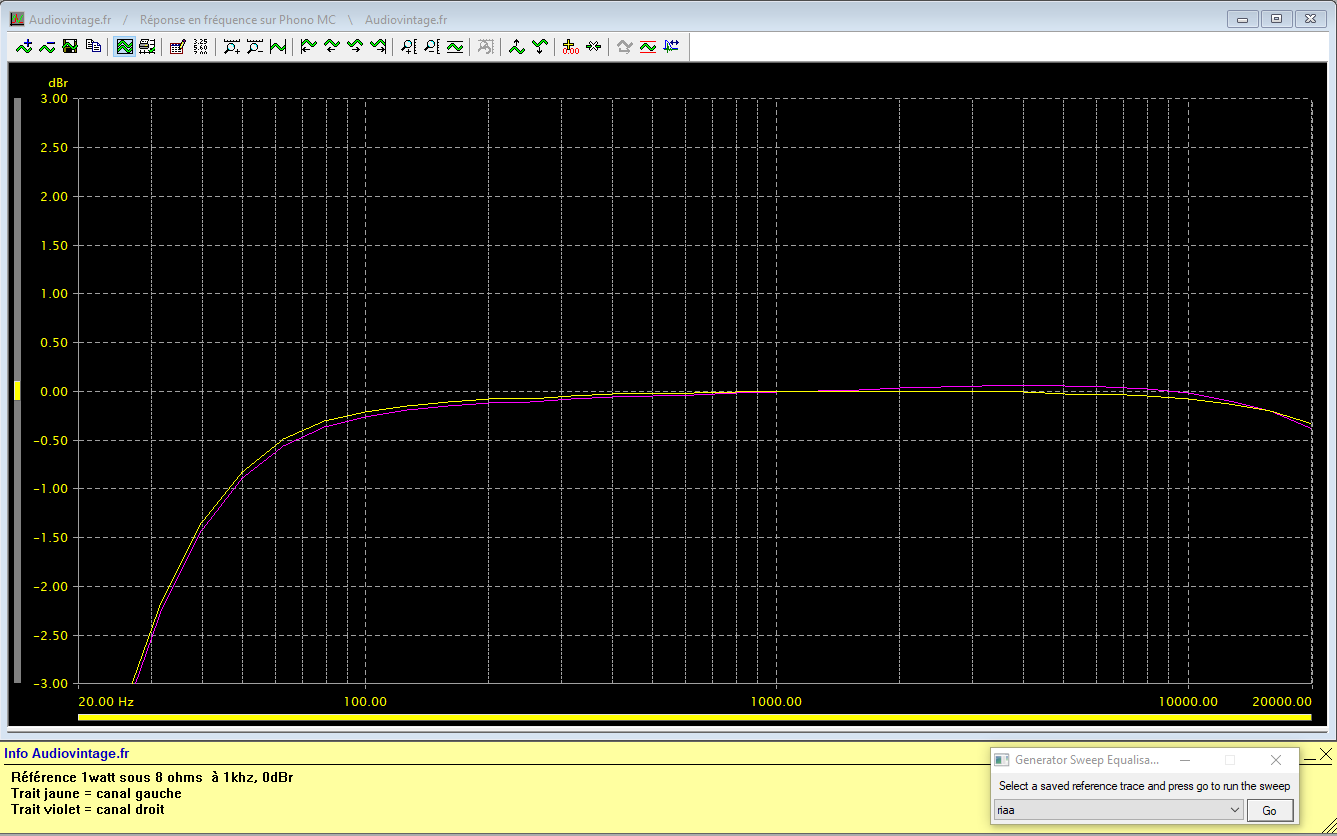1337x836 pixels.
Task: Click the magnifier plus with bracket icon
Action: tap(408, 46)
